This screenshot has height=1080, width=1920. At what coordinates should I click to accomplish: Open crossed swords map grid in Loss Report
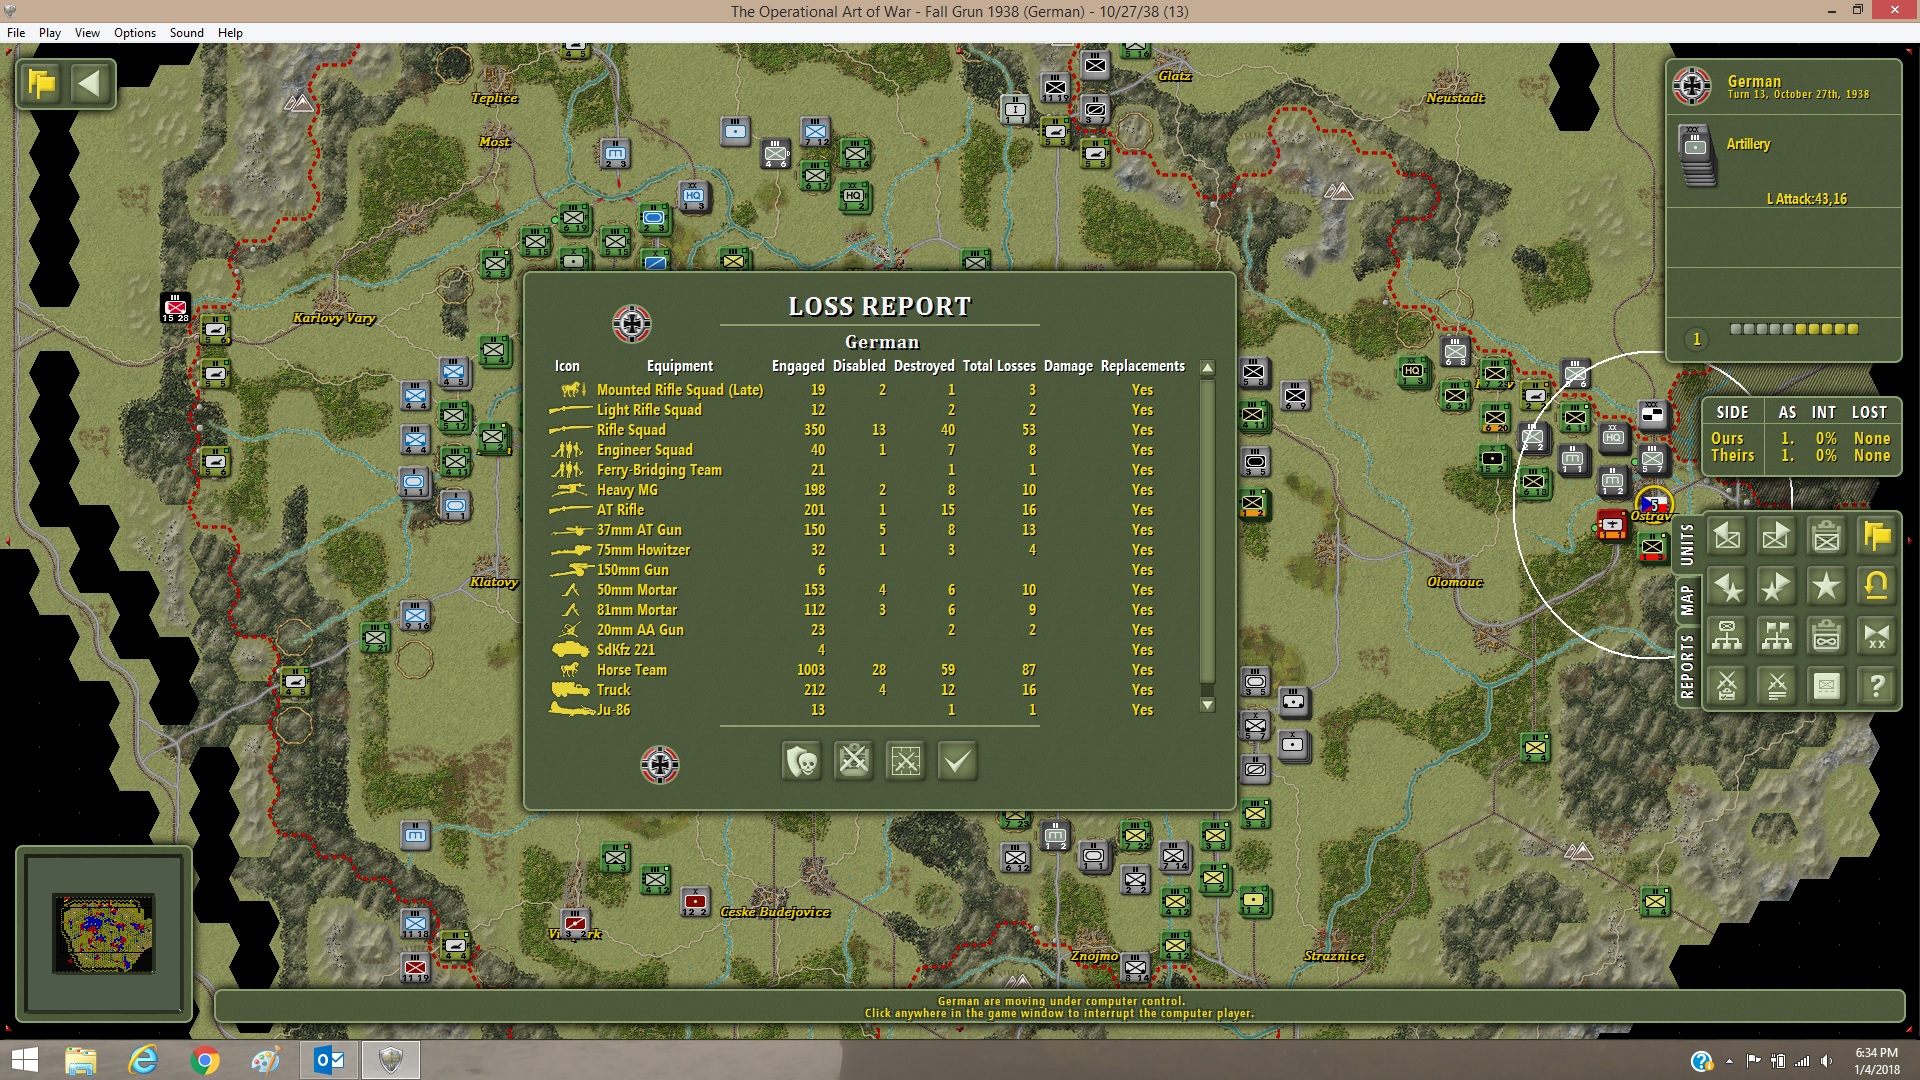906,762
